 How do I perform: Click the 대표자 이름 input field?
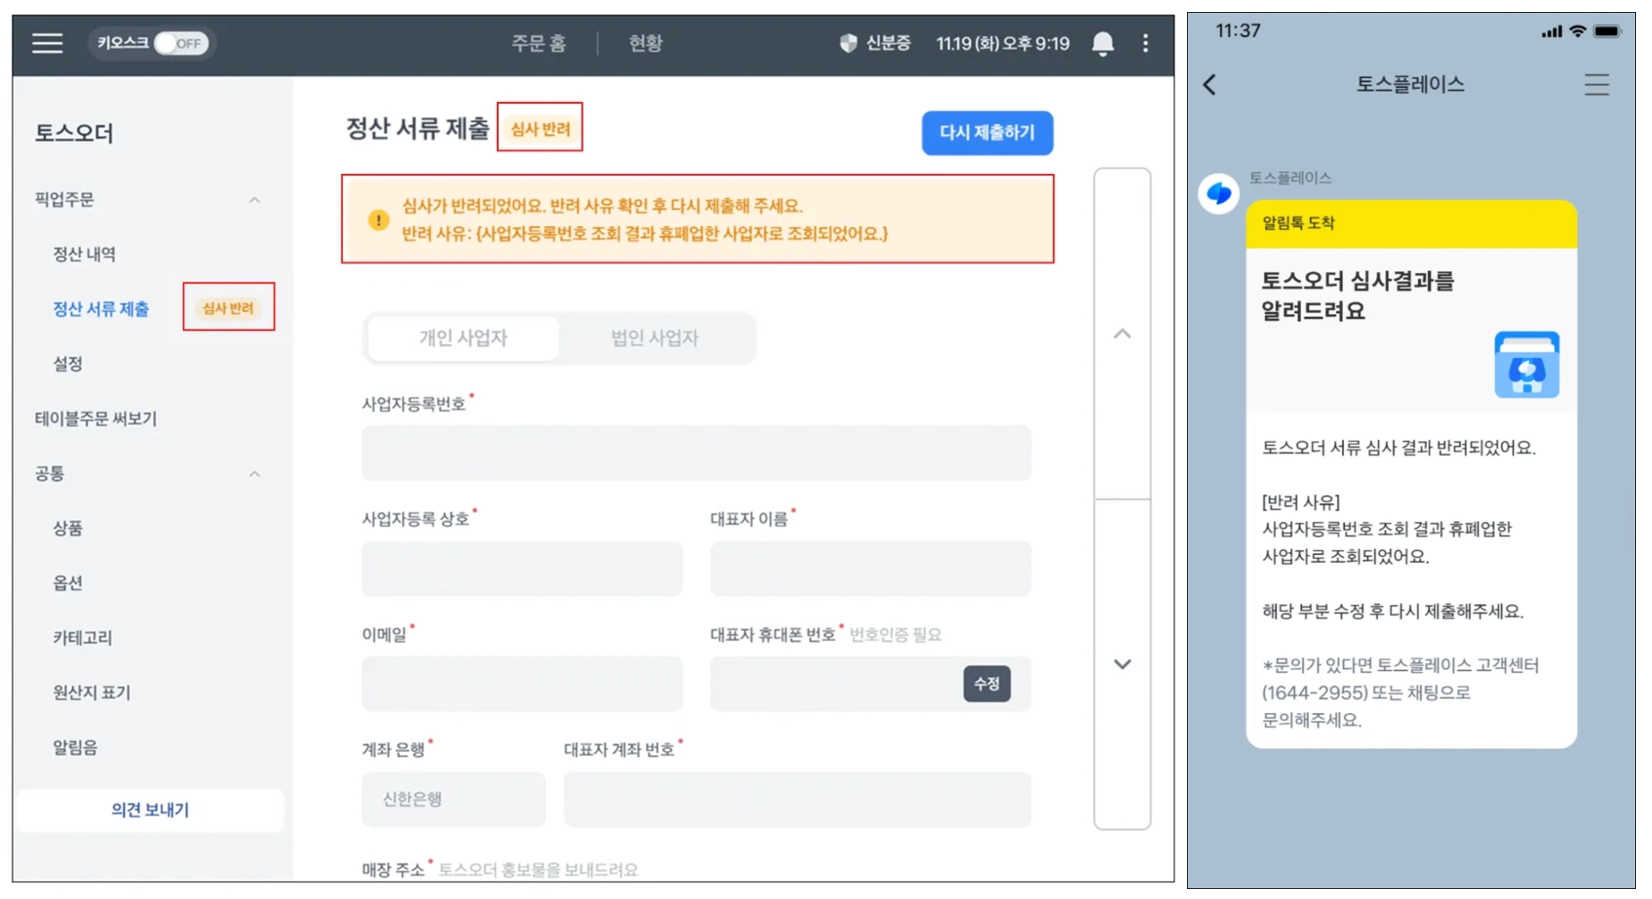870,569
